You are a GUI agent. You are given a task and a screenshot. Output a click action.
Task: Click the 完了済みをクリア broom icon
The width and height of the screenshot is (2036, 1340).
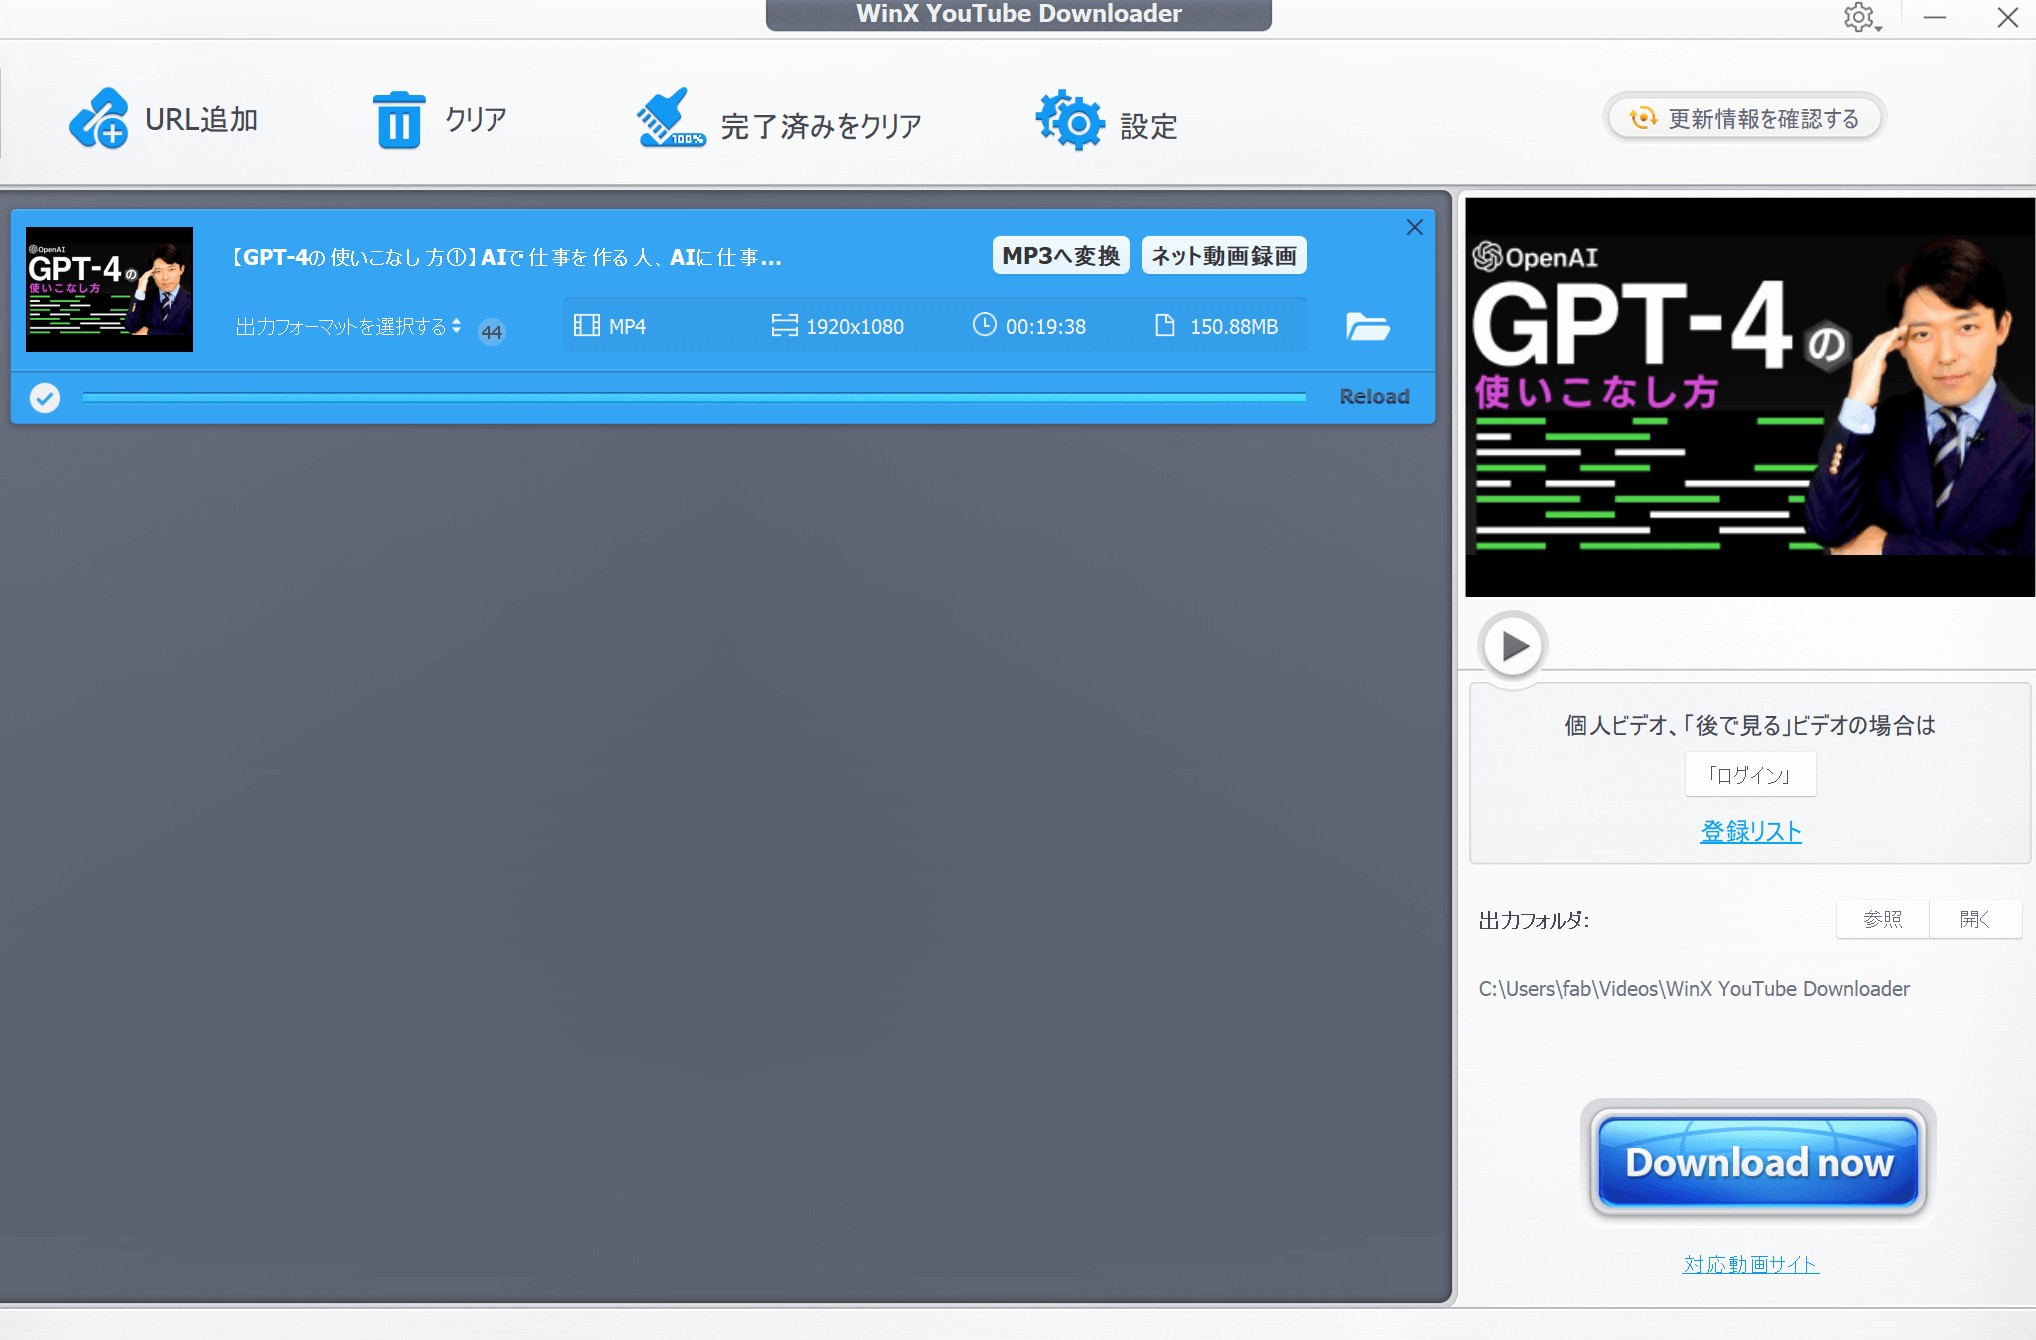(x=670, y=118)
